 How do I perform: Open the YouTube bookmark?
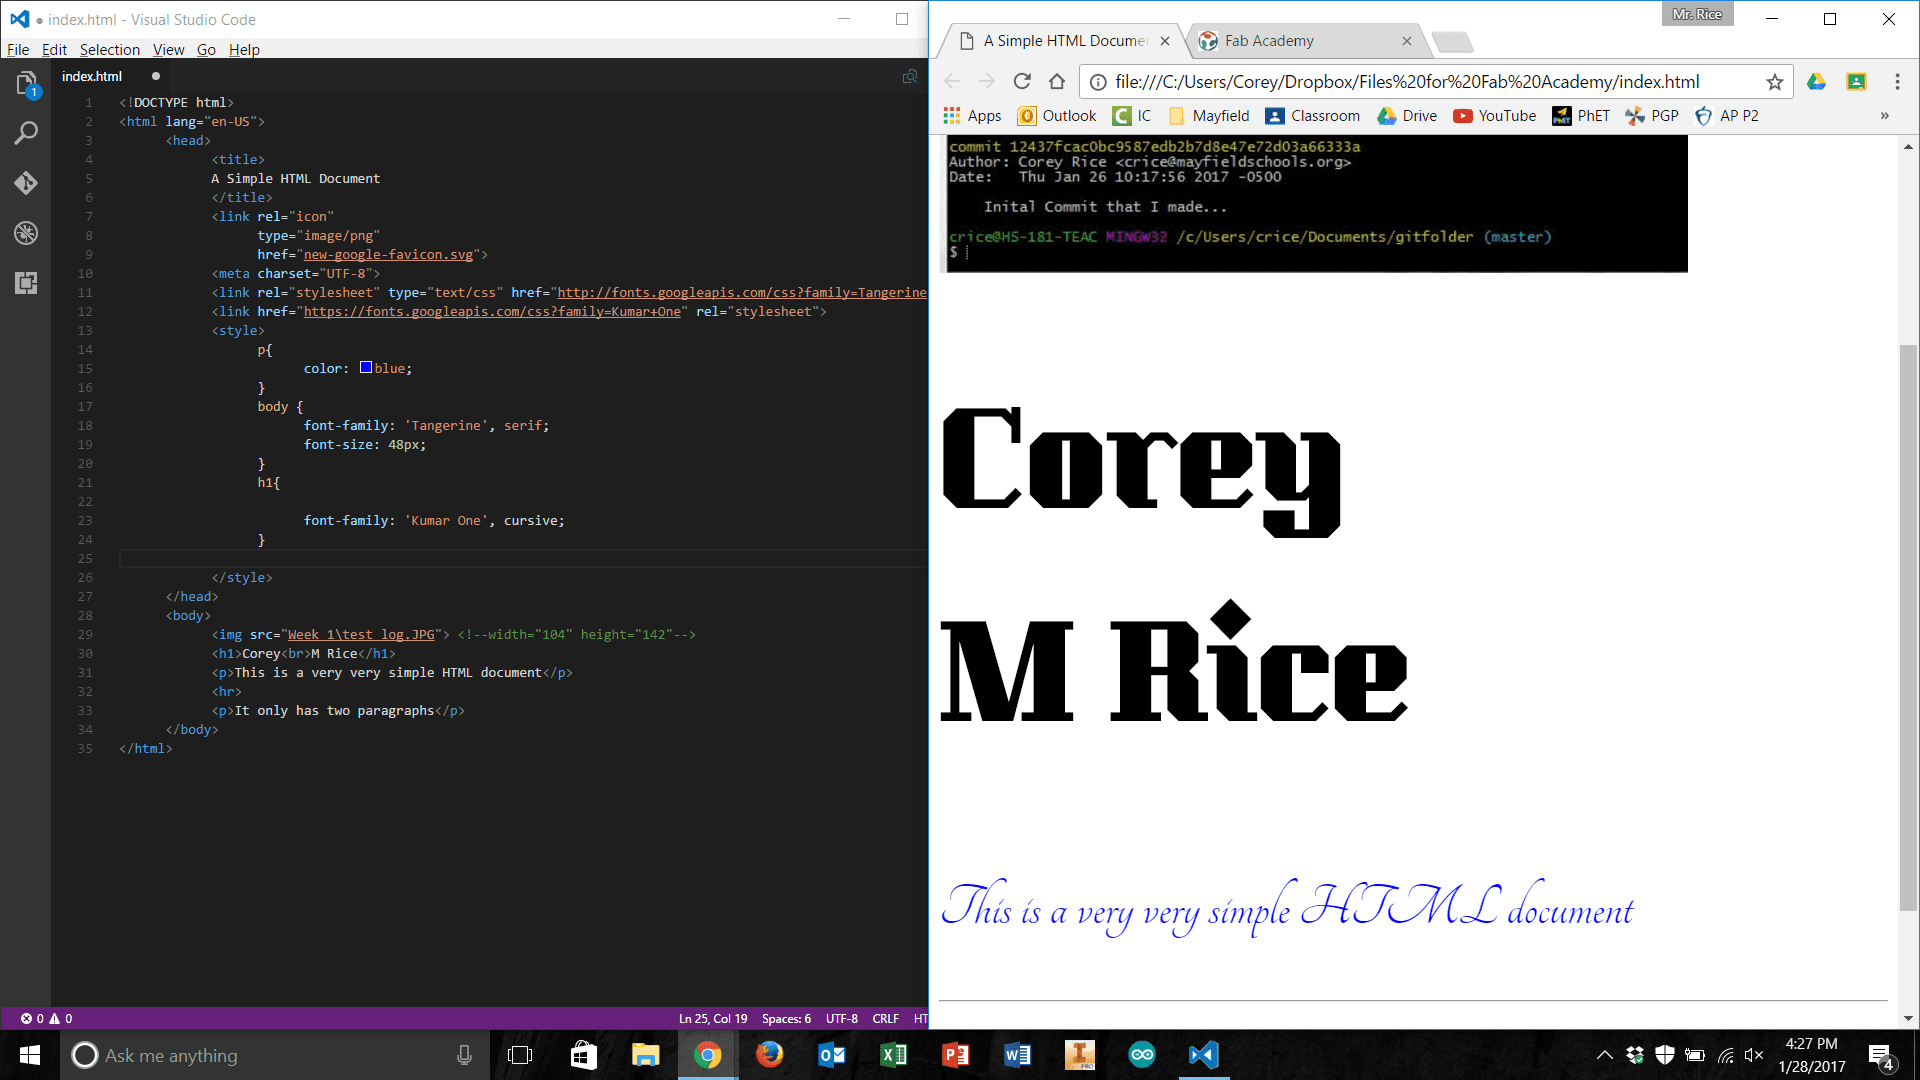pos(1495,116)
